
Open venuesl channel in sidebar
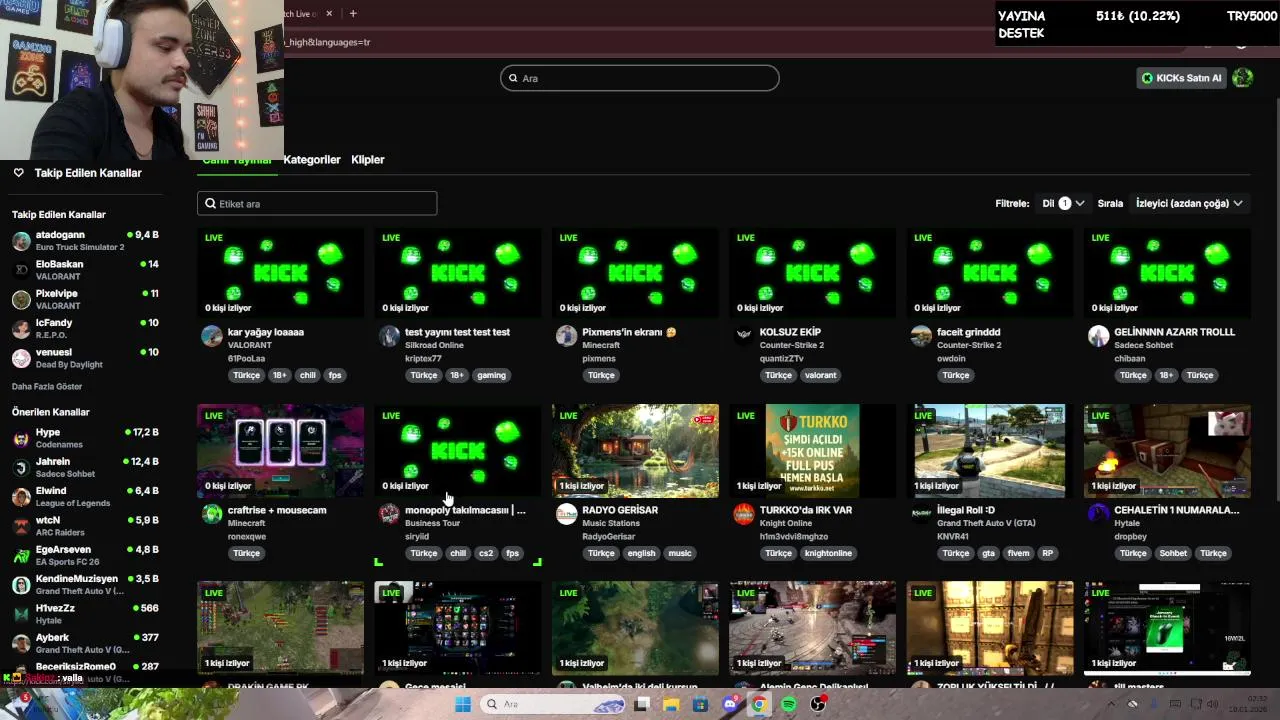[x=85, y=358]
